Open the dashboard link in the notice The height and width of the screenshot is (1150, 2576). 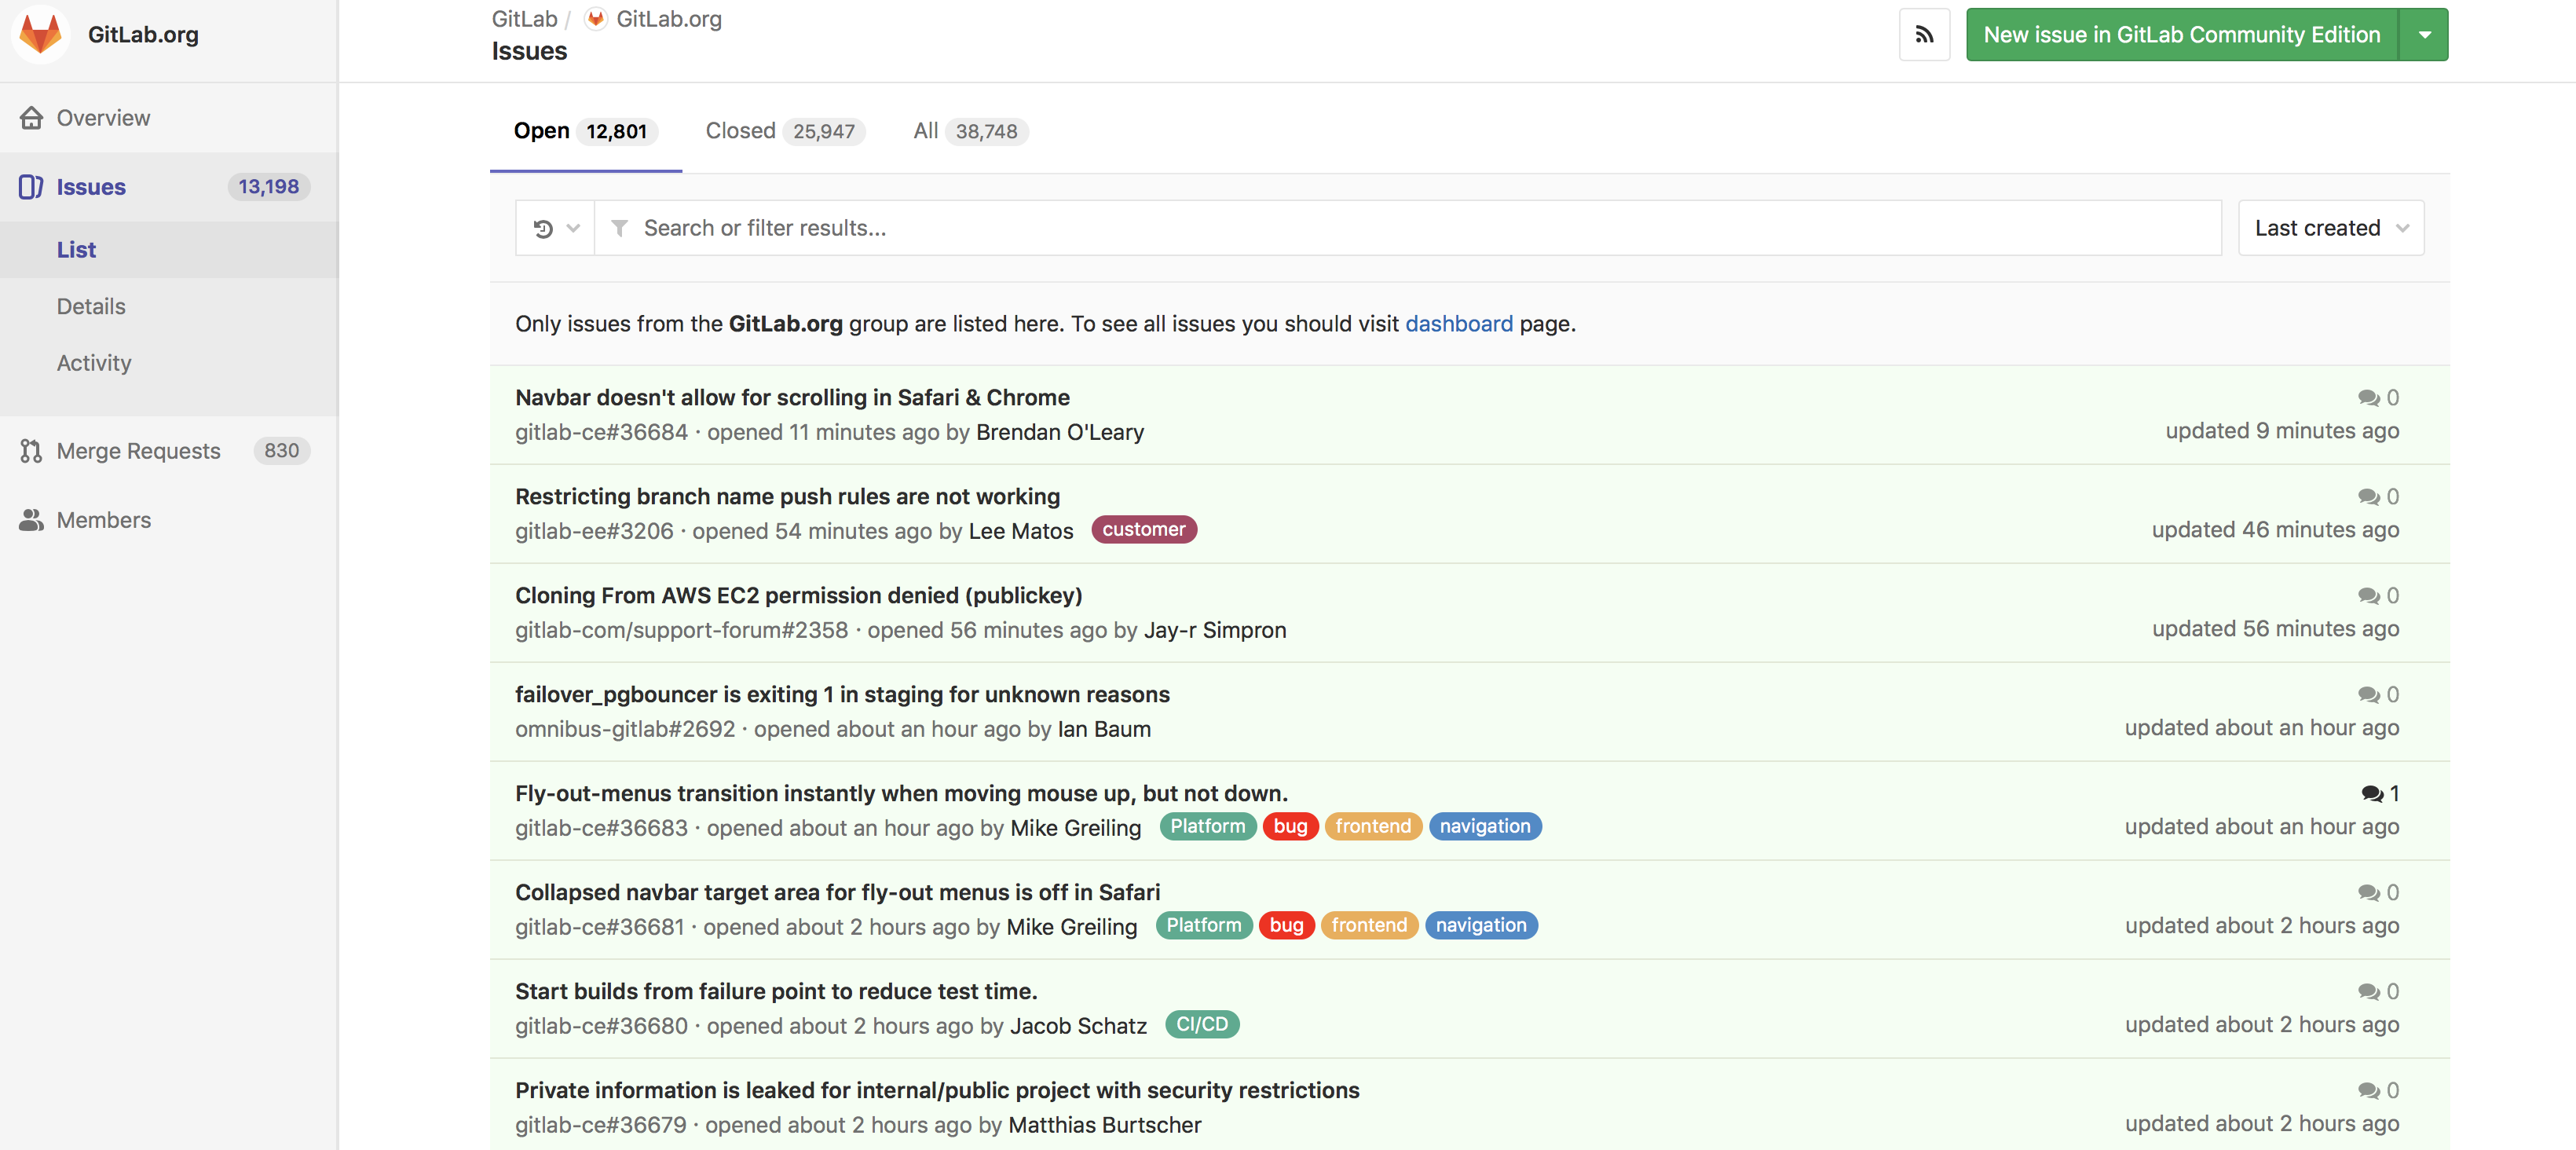(1459, 323)
